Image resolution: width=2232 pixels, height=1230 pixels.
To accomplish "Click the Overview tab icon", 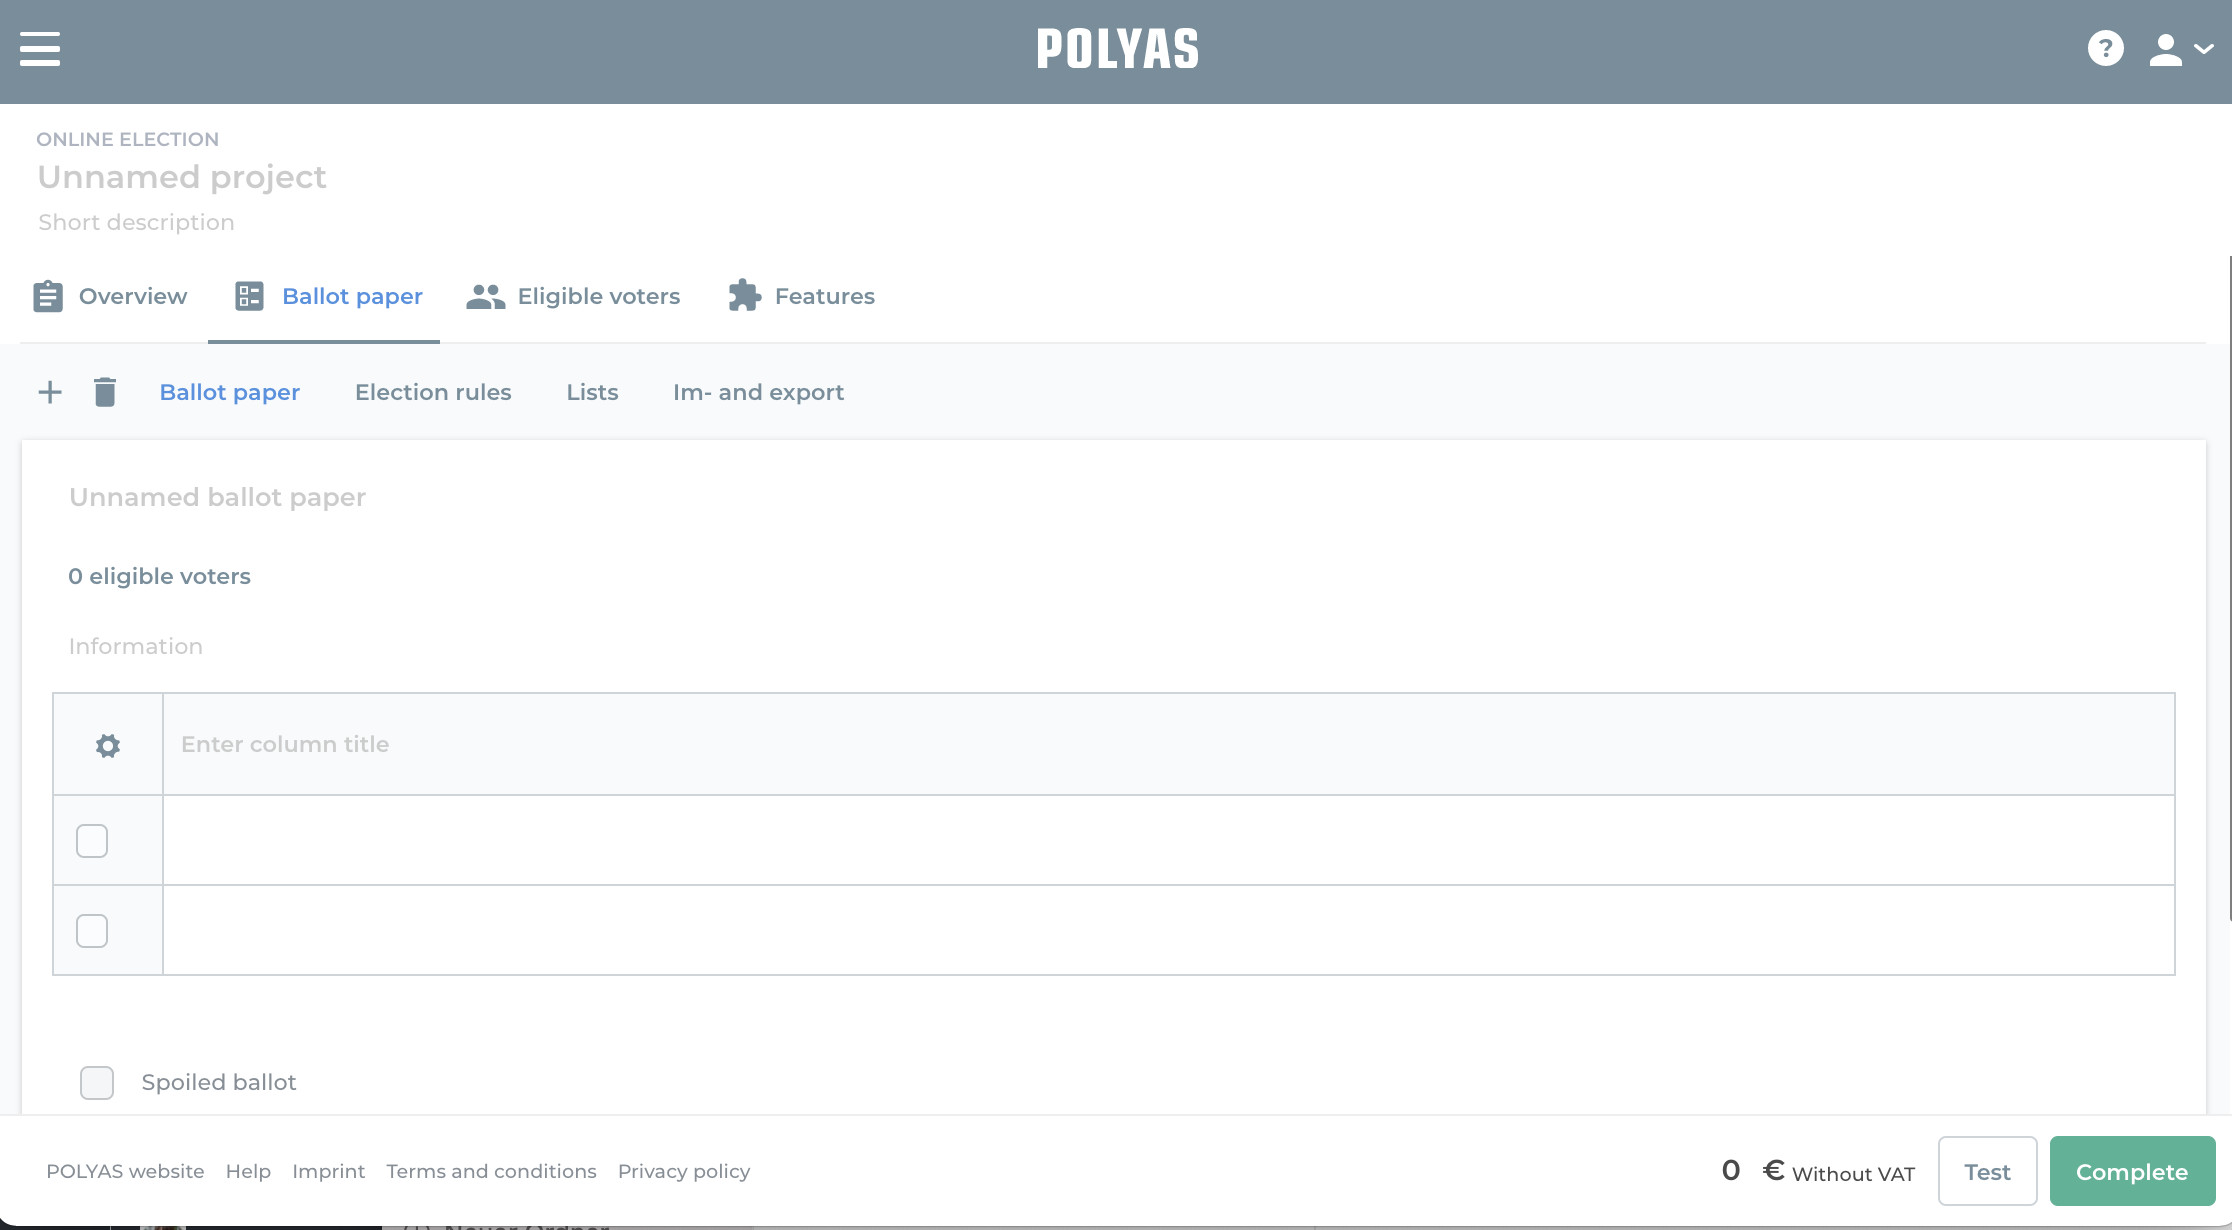I will (48, 295).
